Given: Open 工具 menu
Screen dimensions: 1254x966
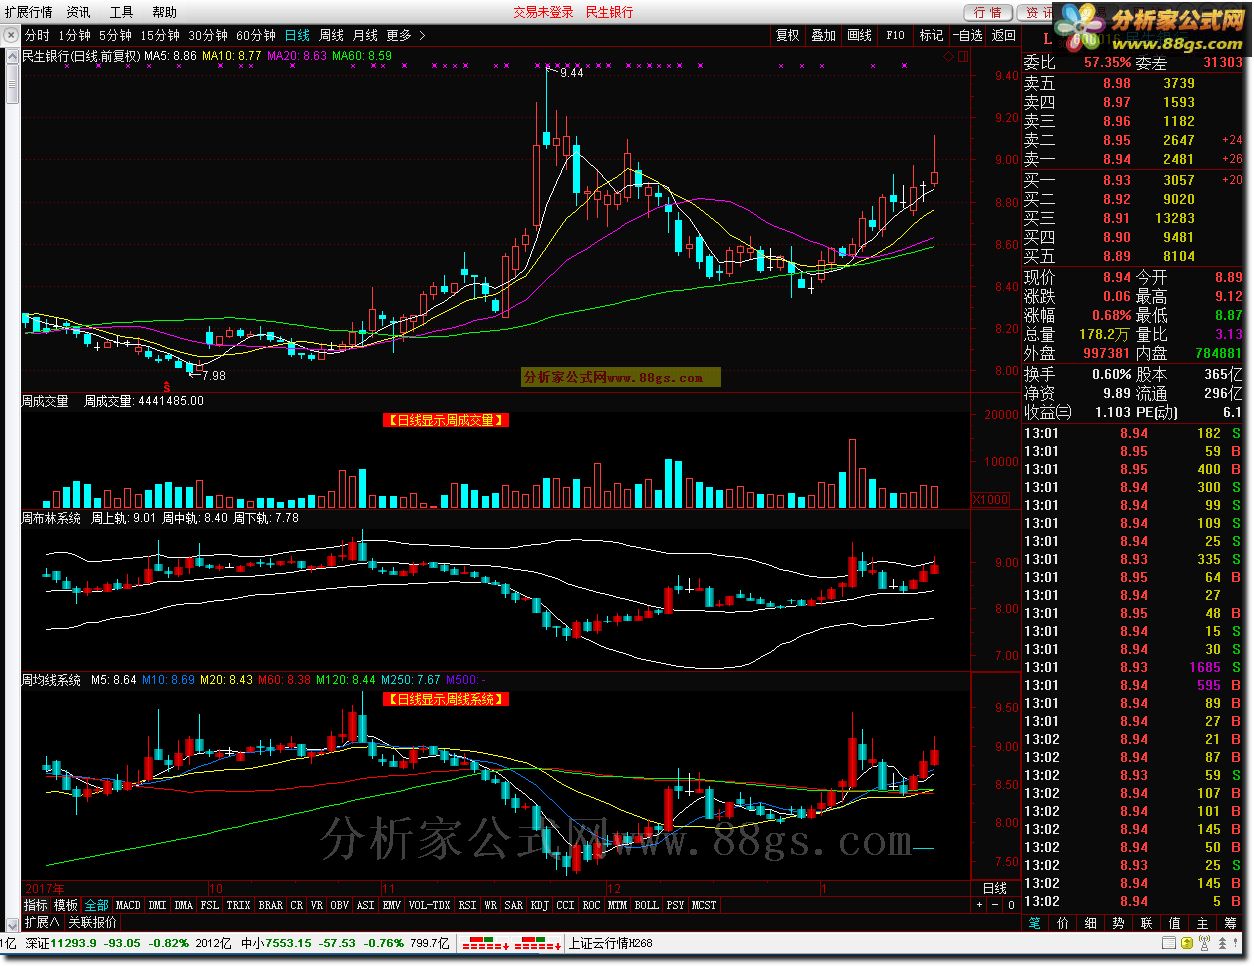Looking at the screenshot, I should (x=121, y=12).
